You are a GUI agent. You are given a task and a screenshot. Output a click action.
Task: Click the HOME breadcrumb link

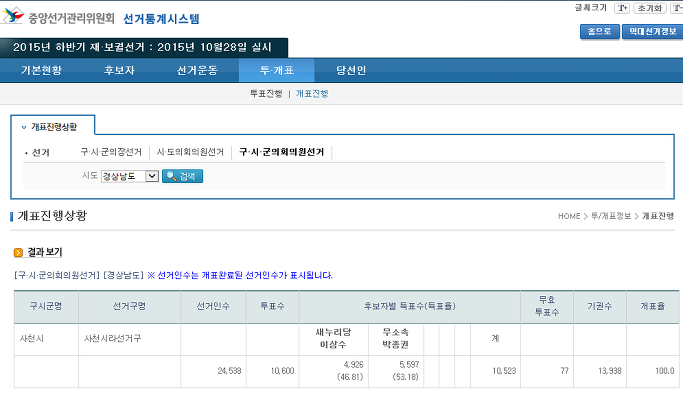(569, 216)
